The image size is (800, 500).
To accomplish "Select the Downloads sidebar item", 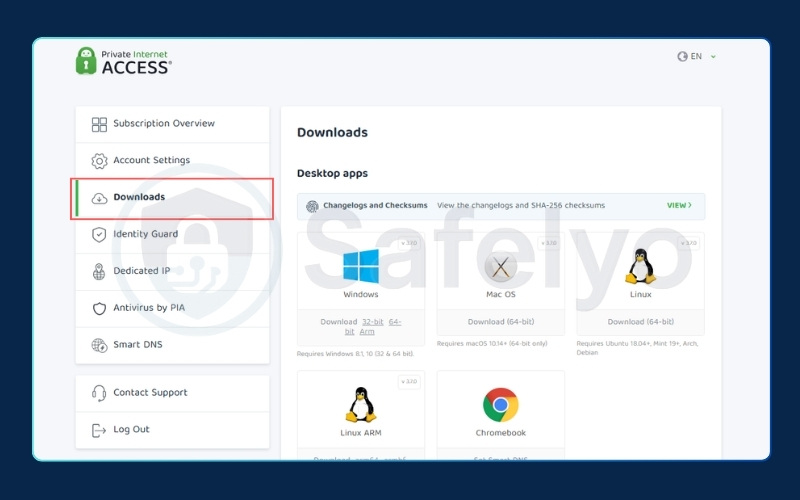I will 139,198.
